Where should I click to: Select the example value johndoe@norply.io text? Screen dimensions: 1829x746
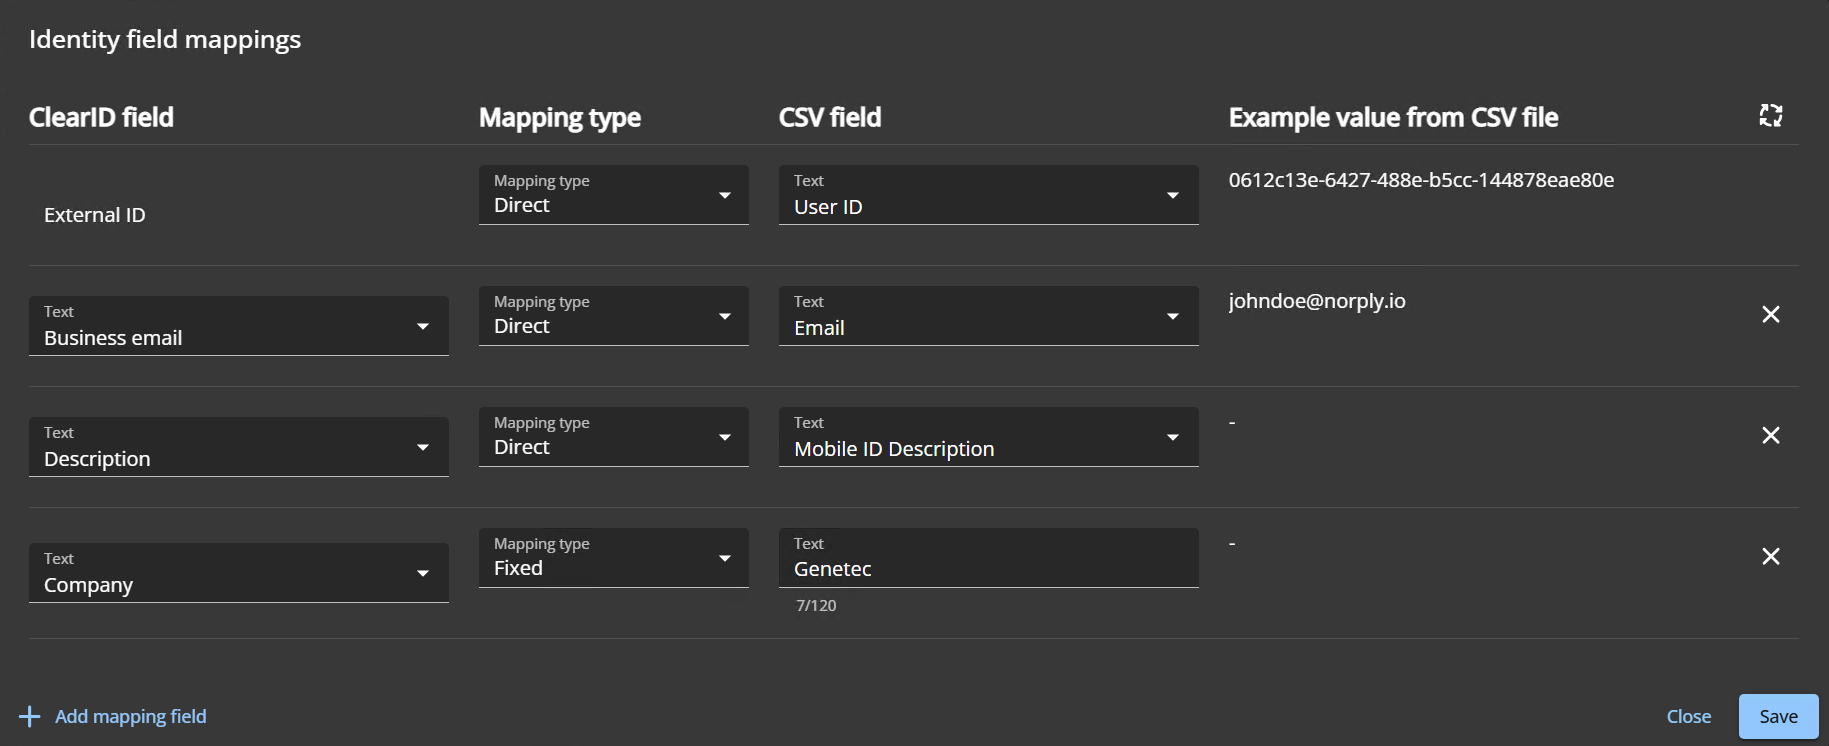click(x=1317, y=301)
